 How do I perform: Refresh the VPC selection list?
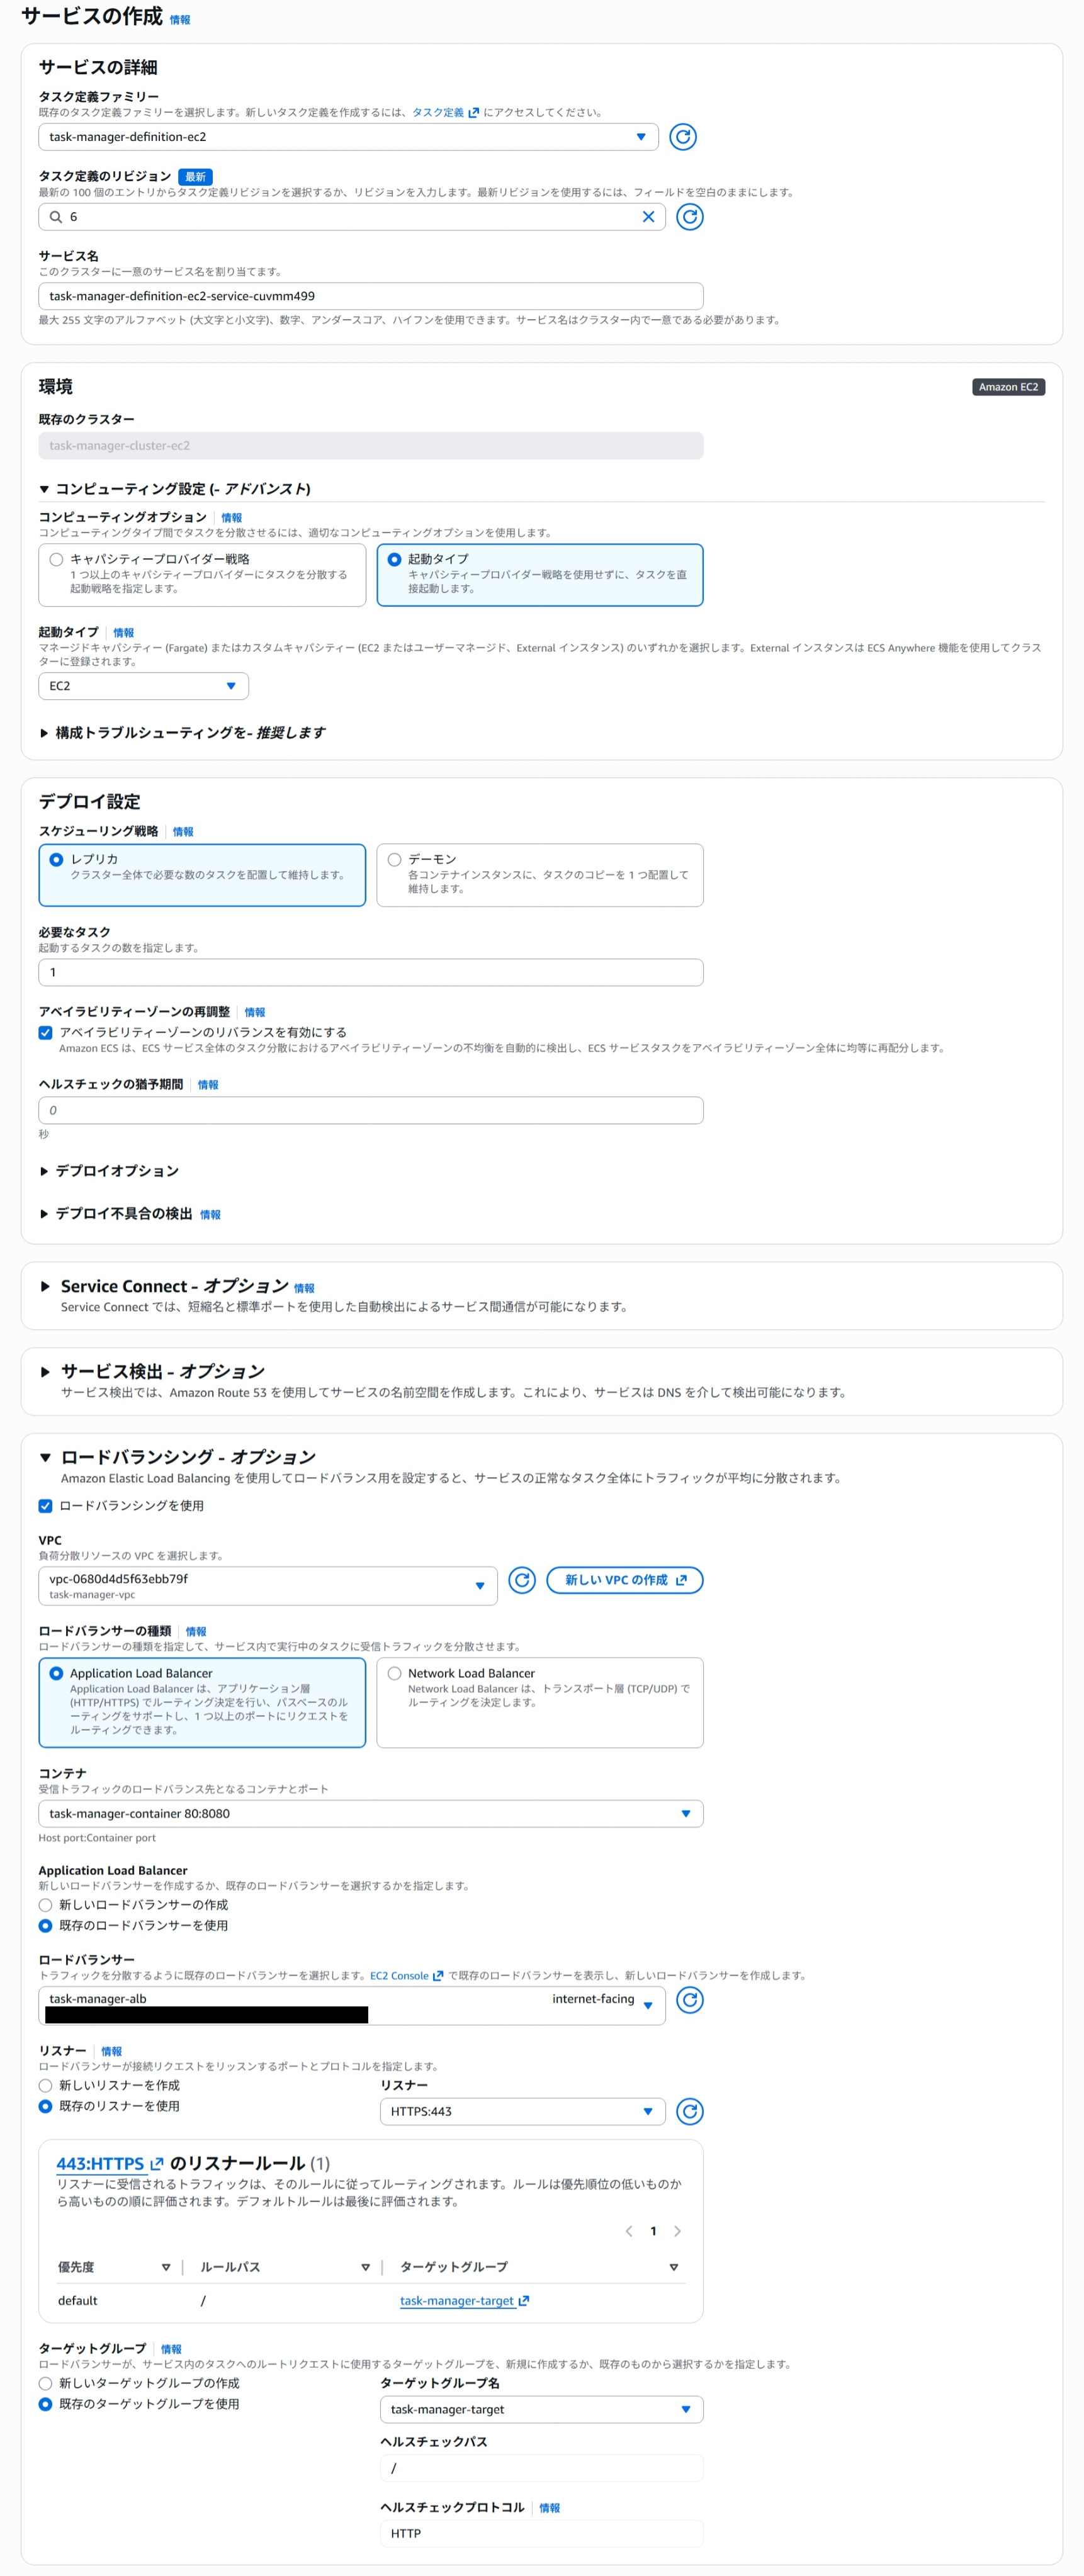tap(523, 1581)
